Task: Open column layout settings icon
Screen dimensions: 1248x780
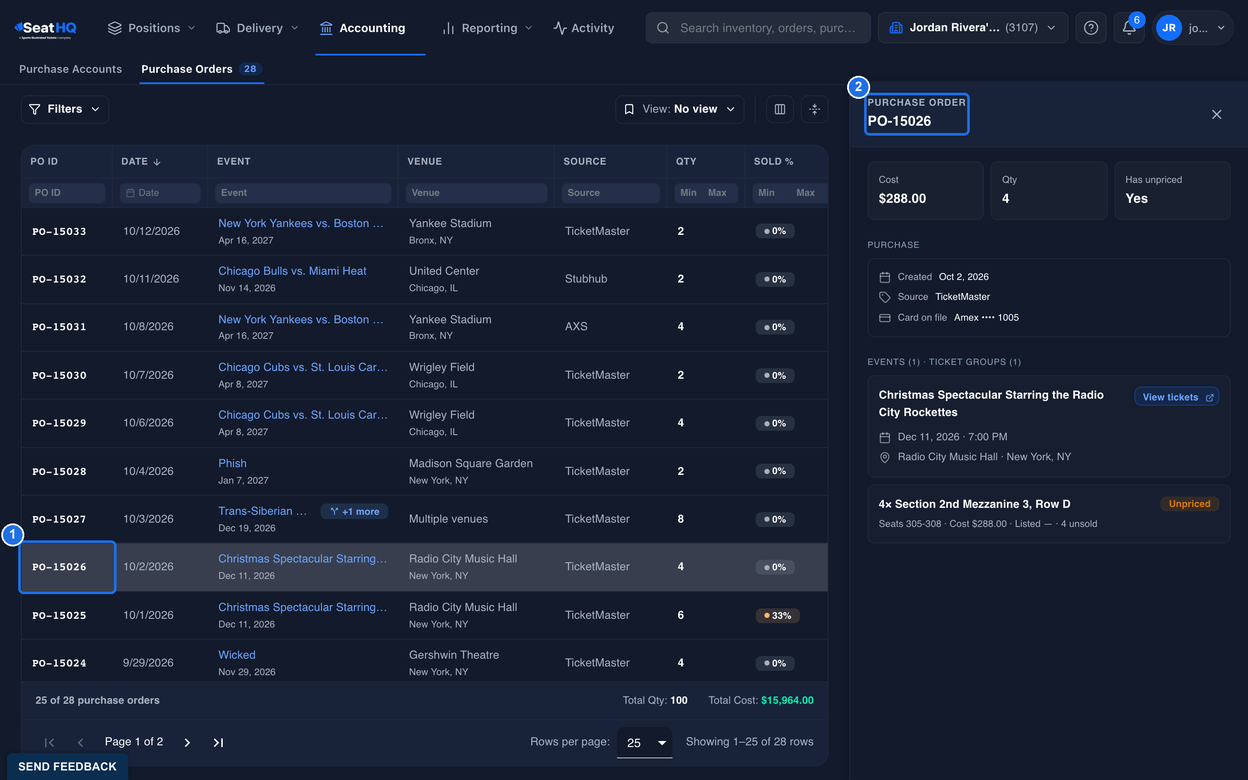Action: 780,109
